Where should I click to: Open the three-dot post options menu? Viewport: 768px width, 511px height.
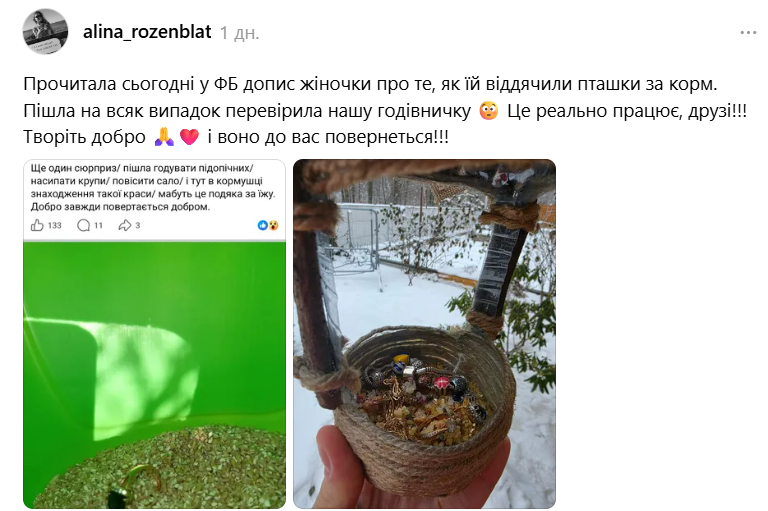748,33
